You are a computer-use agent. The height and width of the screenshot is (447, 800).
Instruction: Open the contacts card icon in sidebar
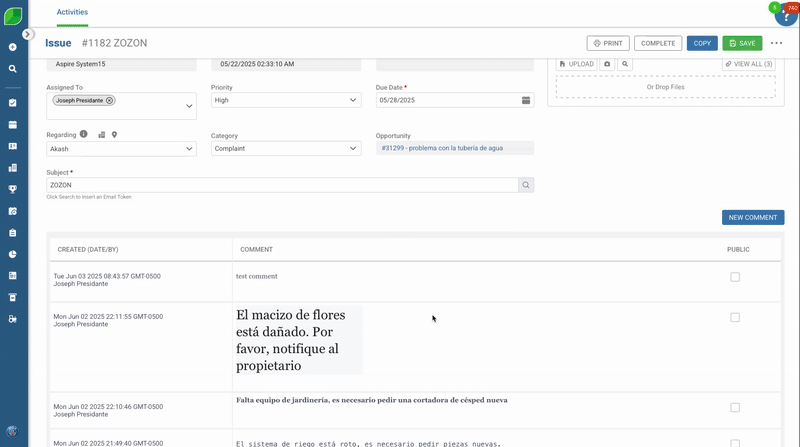tap(13, 146)
